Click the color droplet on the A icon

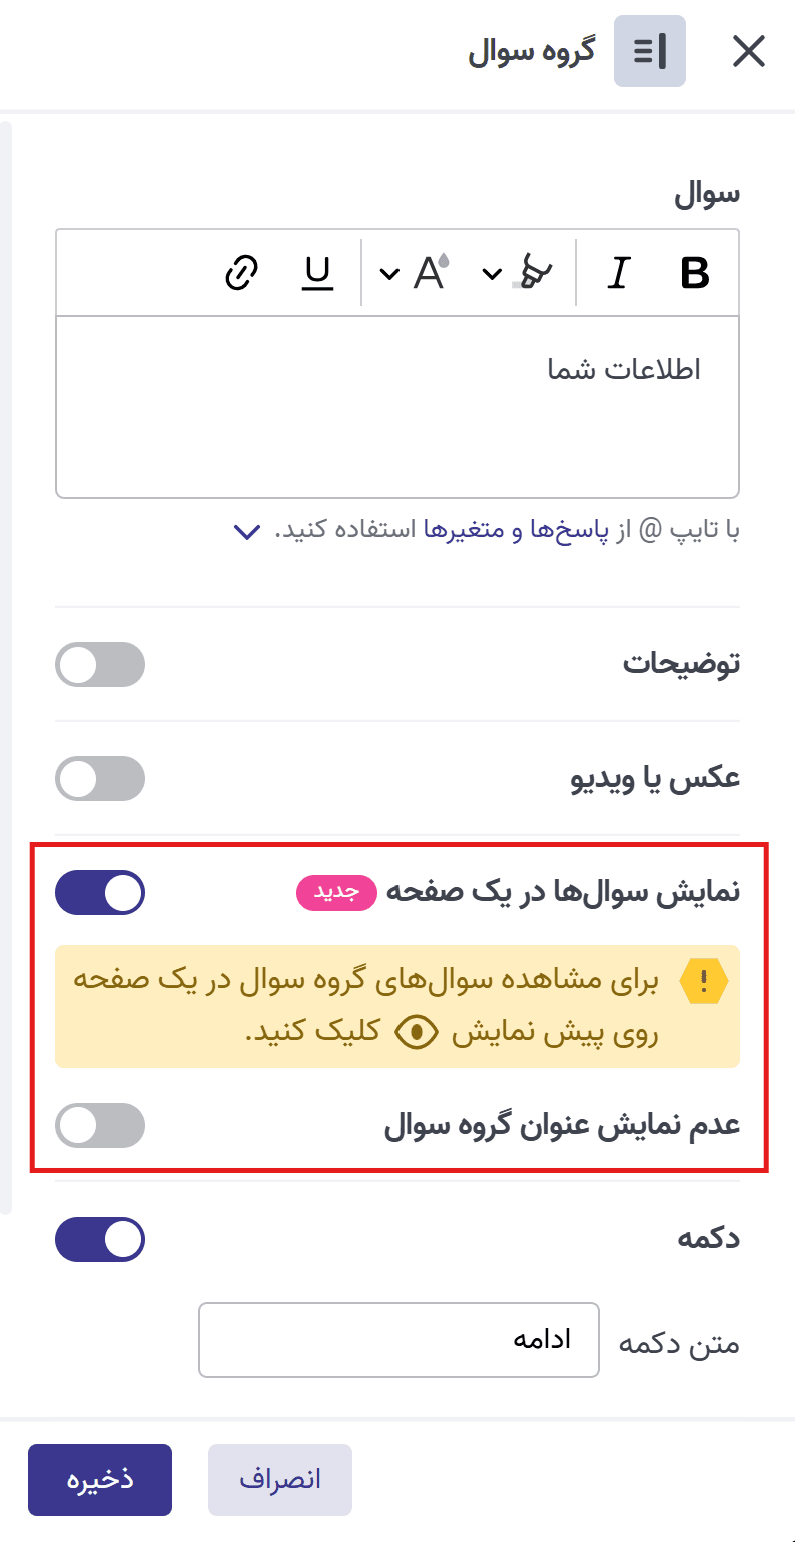[446, 257]
